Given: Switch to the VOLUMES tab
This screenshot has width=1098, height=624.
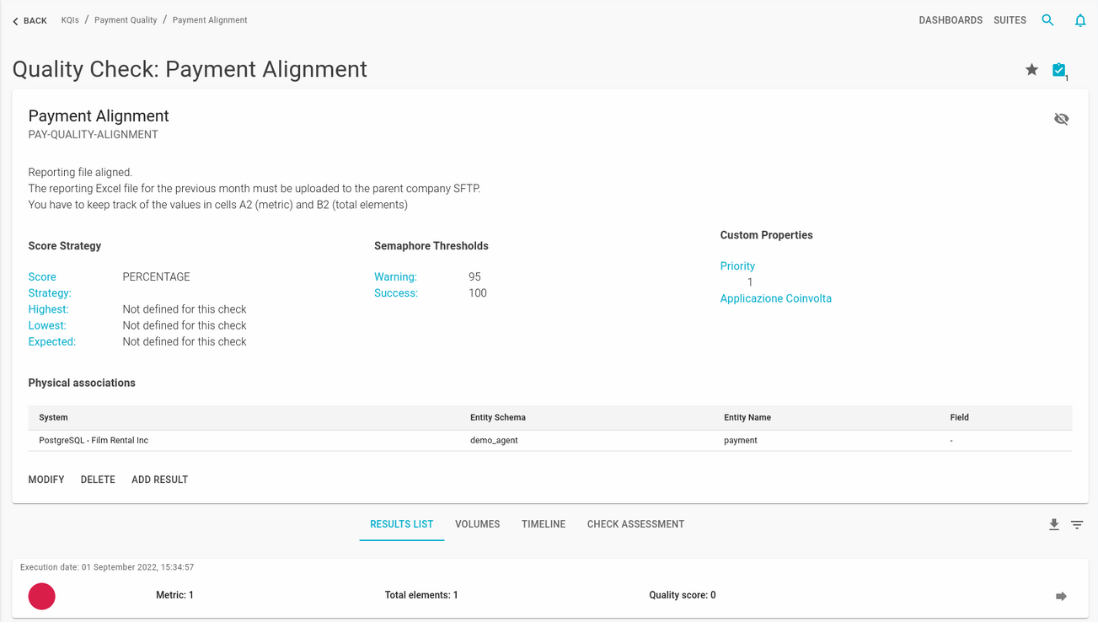Looking at the screenshot, I should pos(478,525).
